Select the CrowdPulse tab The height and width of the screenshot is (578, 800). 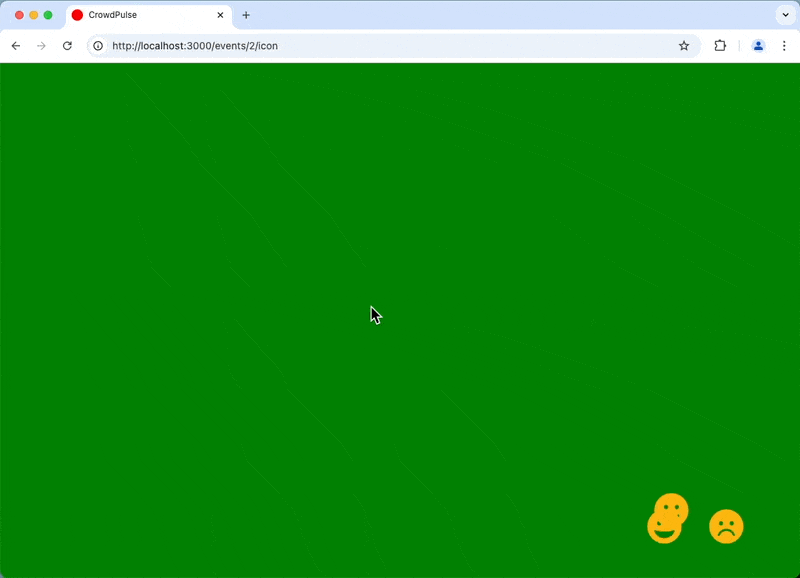coord(140,15)
